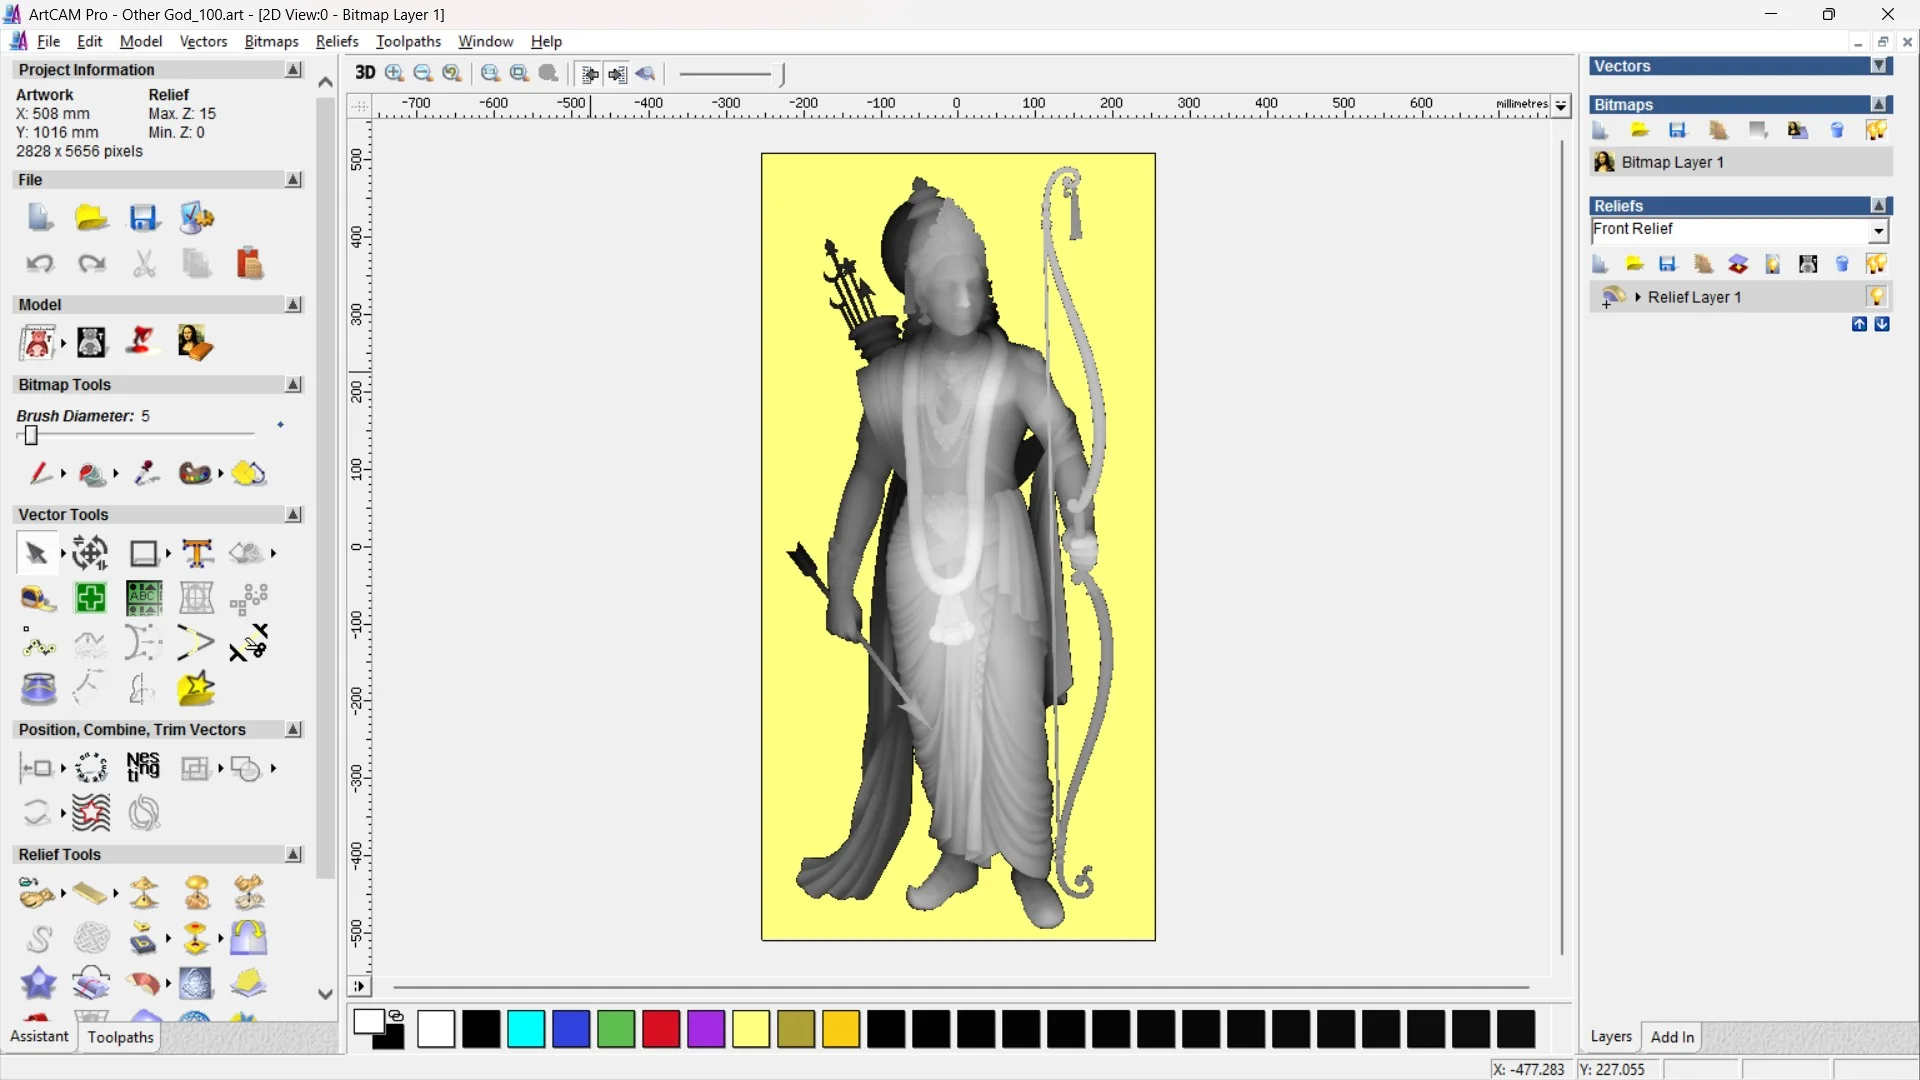Click the Layers button
The height and width of the screenshot is (1080, 1920).
1611,1037
